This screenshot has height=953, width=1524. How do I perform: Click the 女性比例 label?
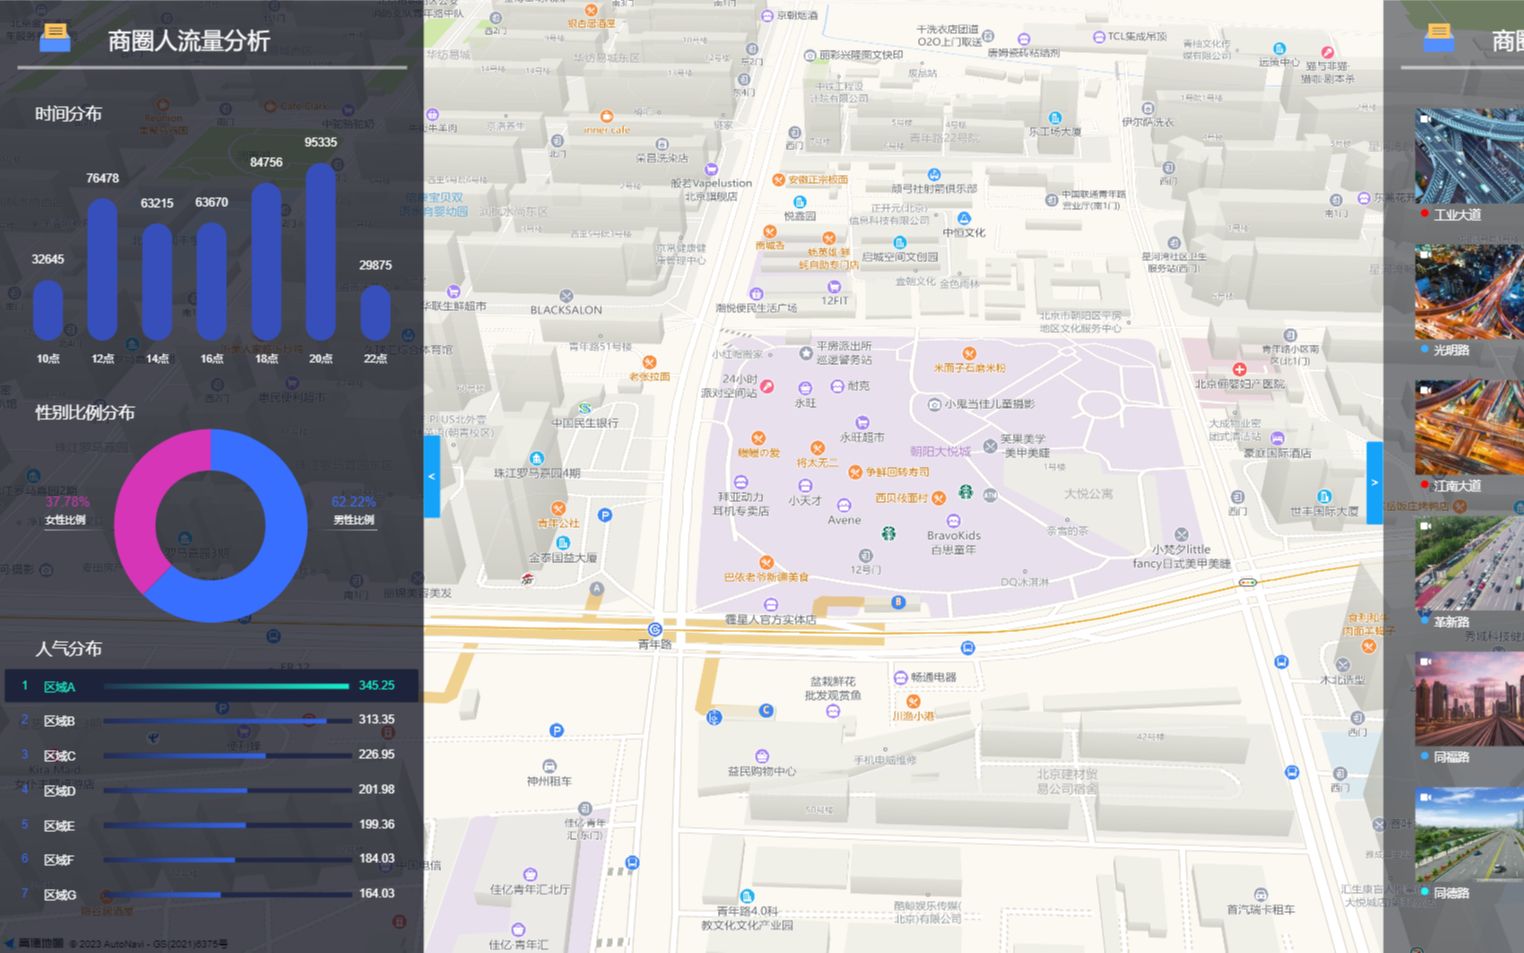click(x=66, y=520)
